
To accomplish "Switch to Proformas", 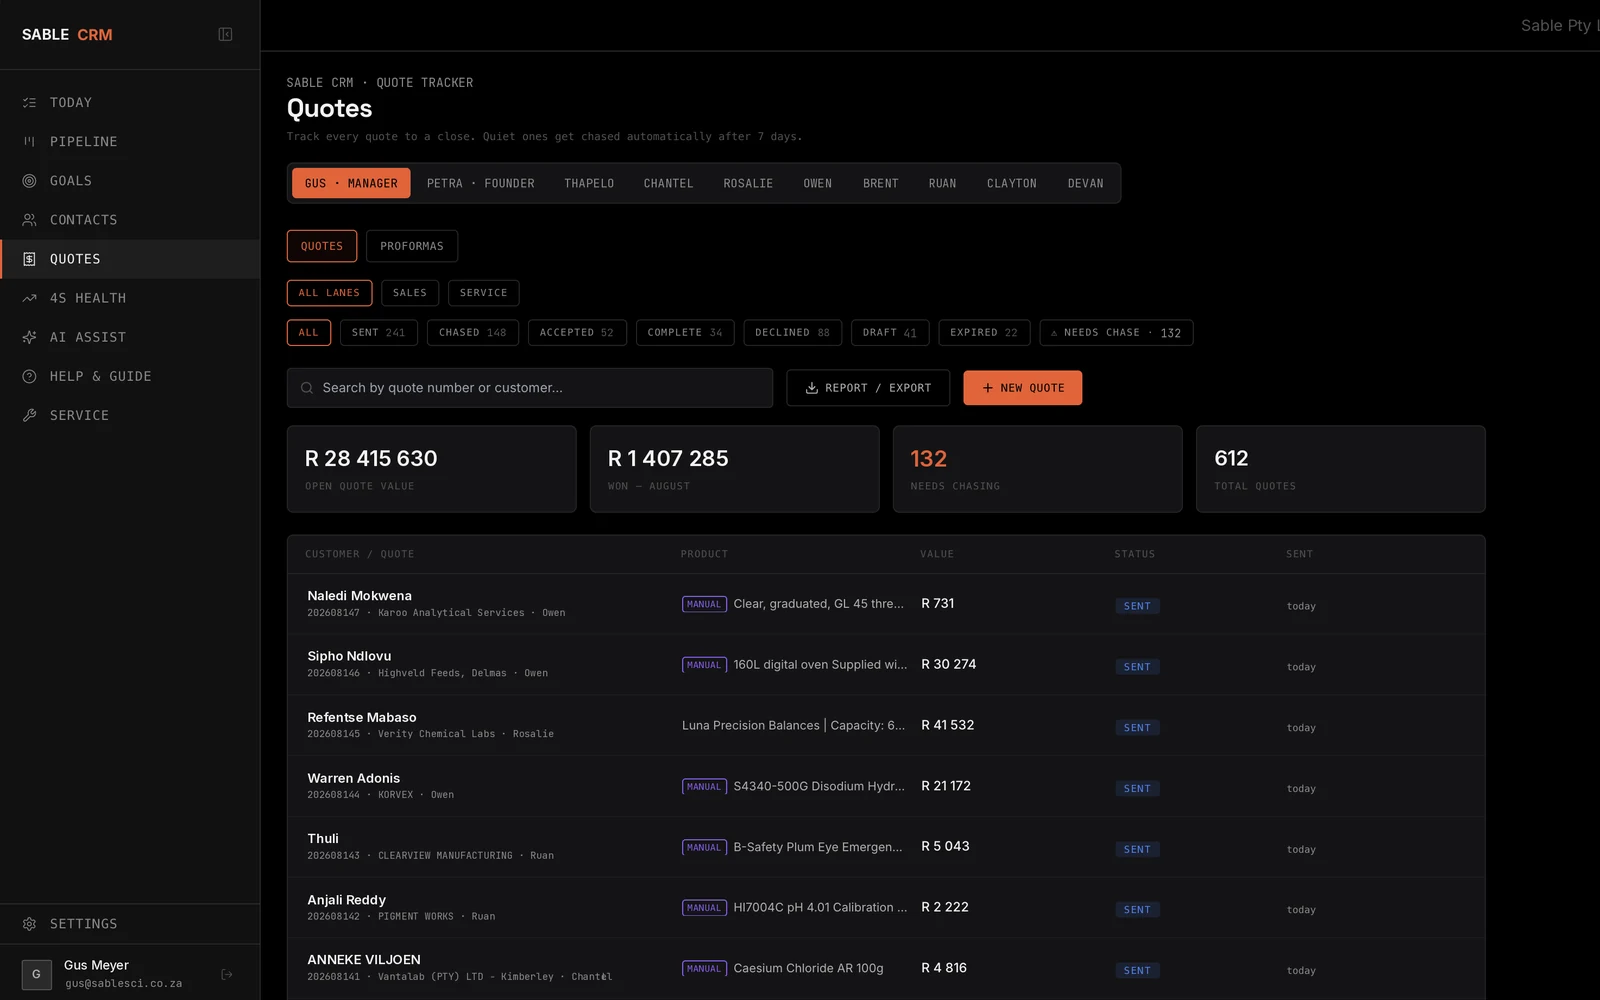I will [412, 246].
